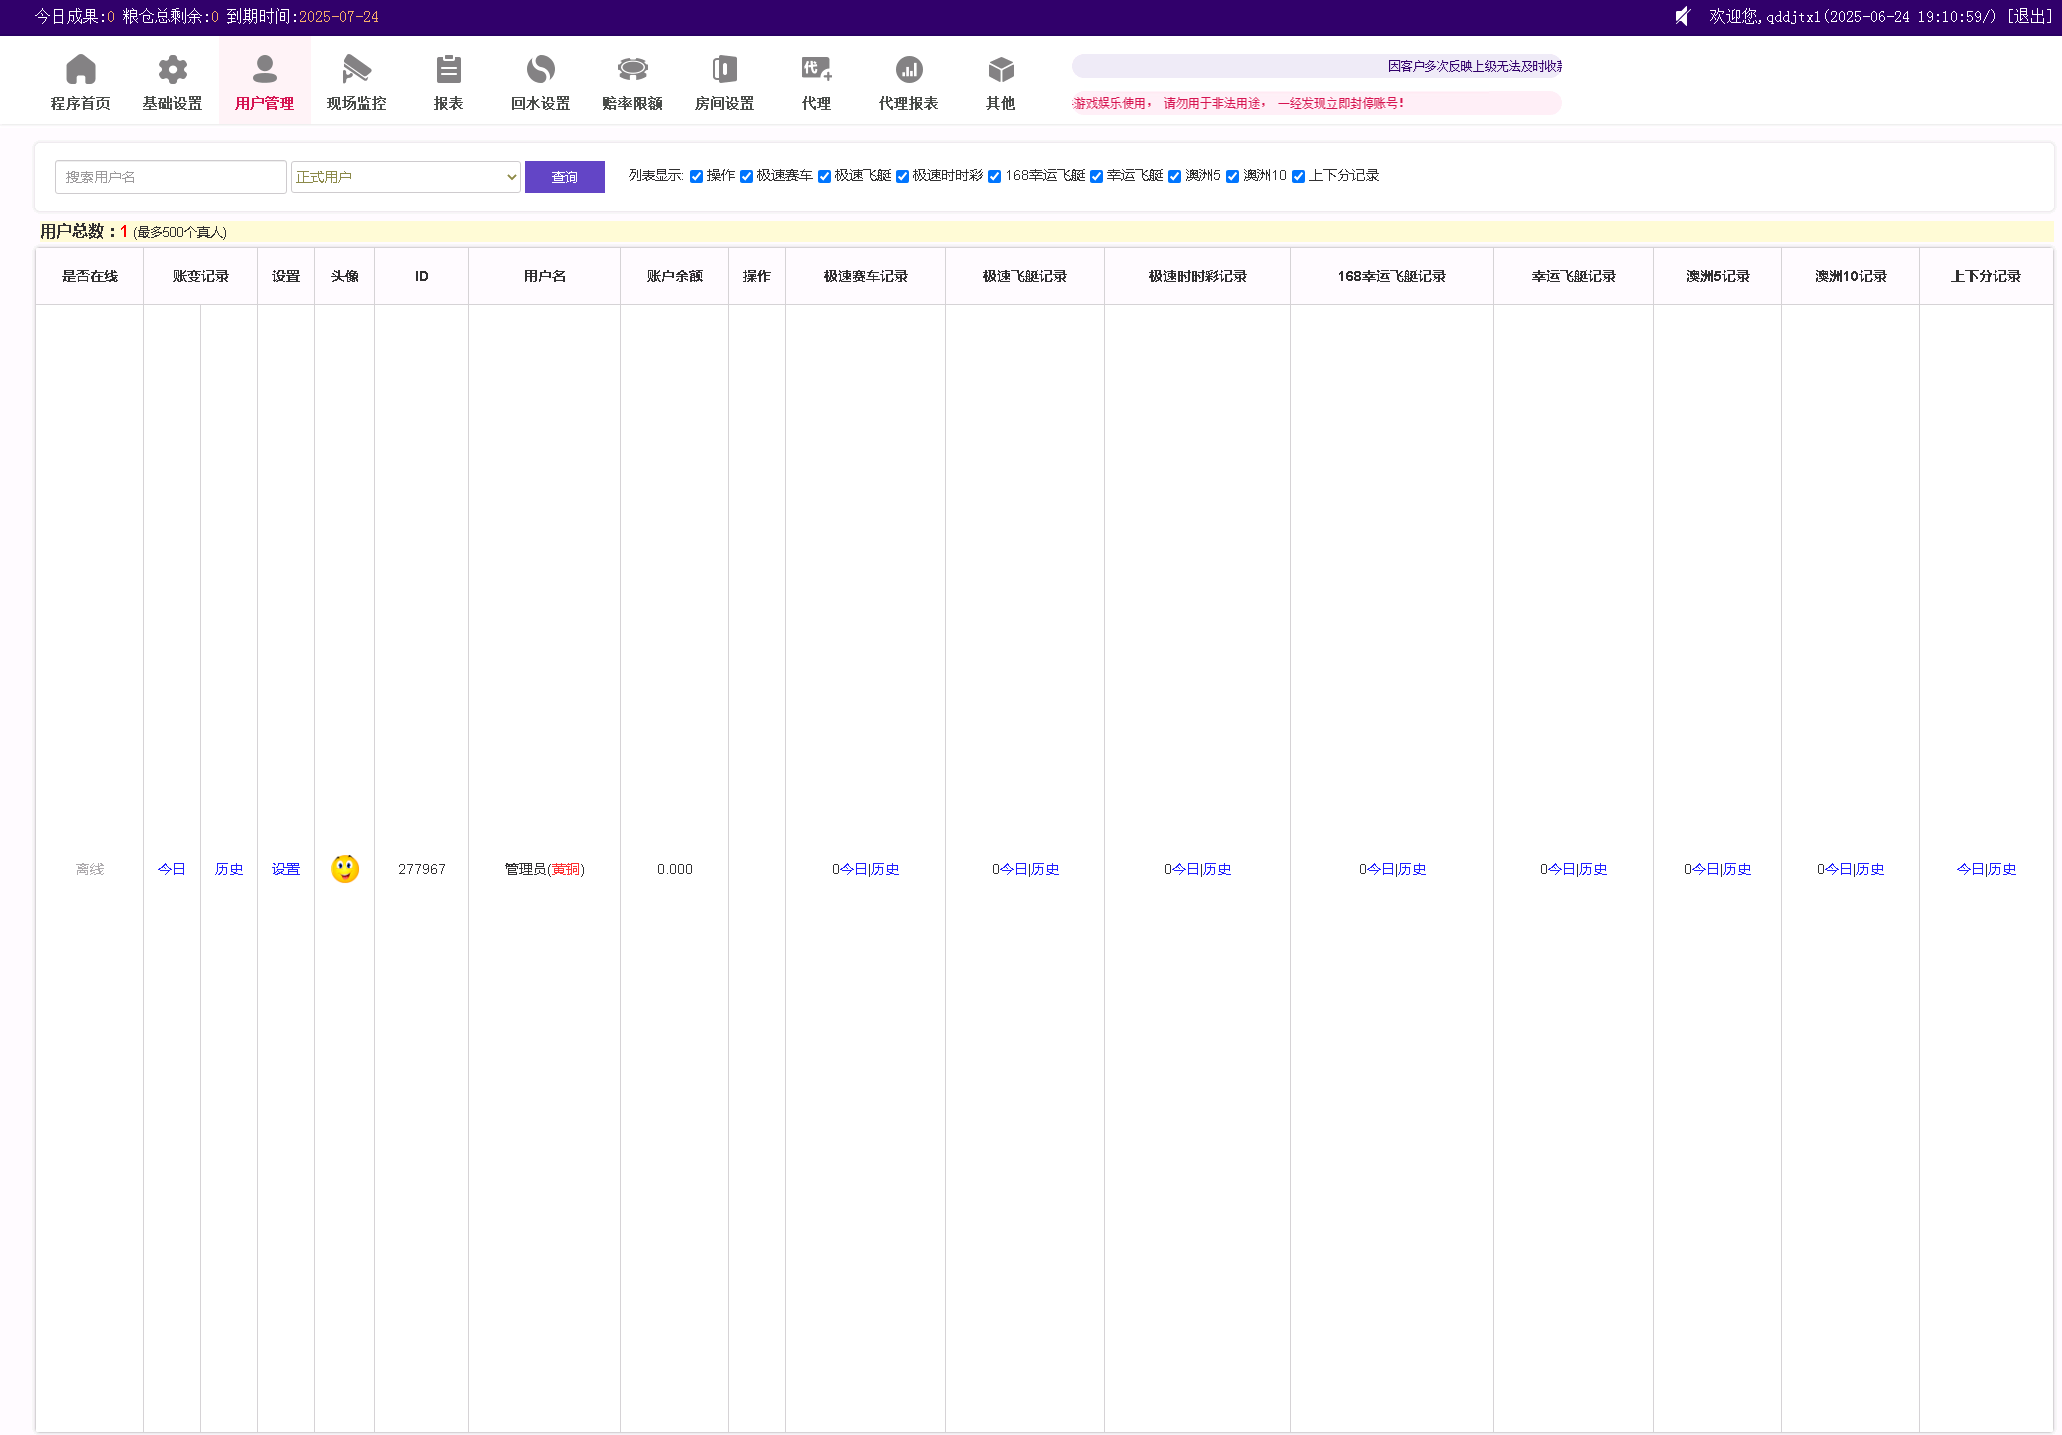The width and height of the screenshot is (2062, 1435).
Task: Open 赔率限额 icon
Action: (x=632, y=70)
